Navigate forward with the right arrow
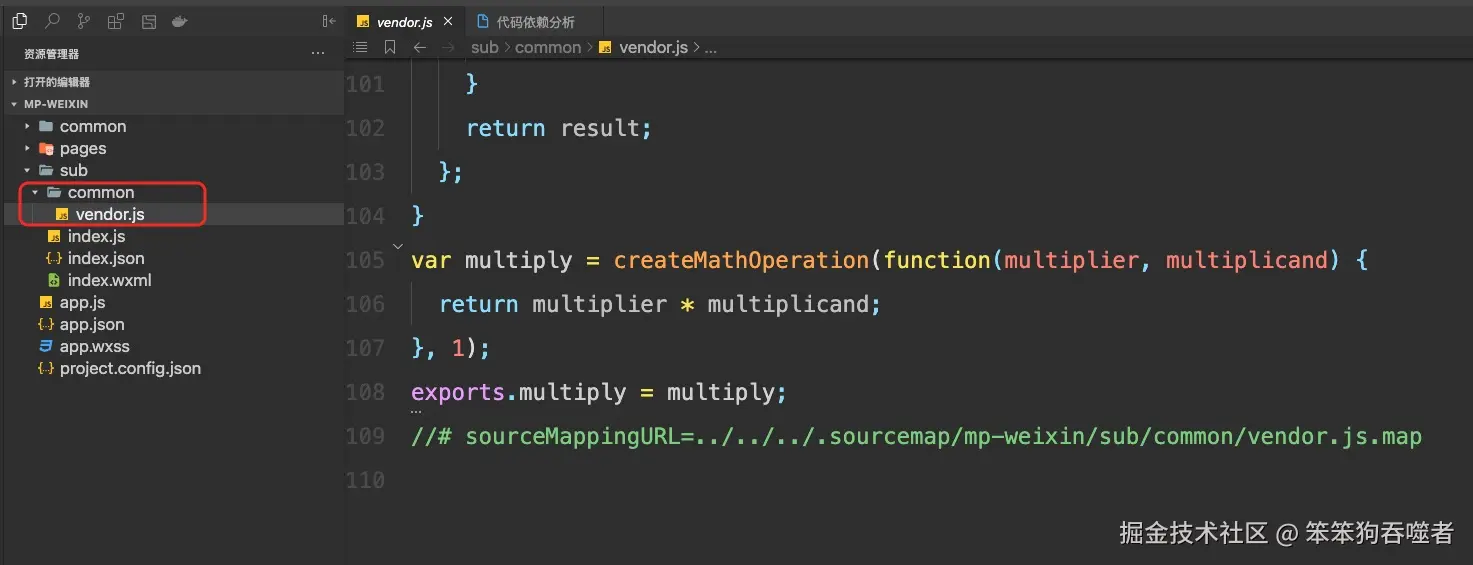This screenshot has width=1473, height=565. click(449, 47)
